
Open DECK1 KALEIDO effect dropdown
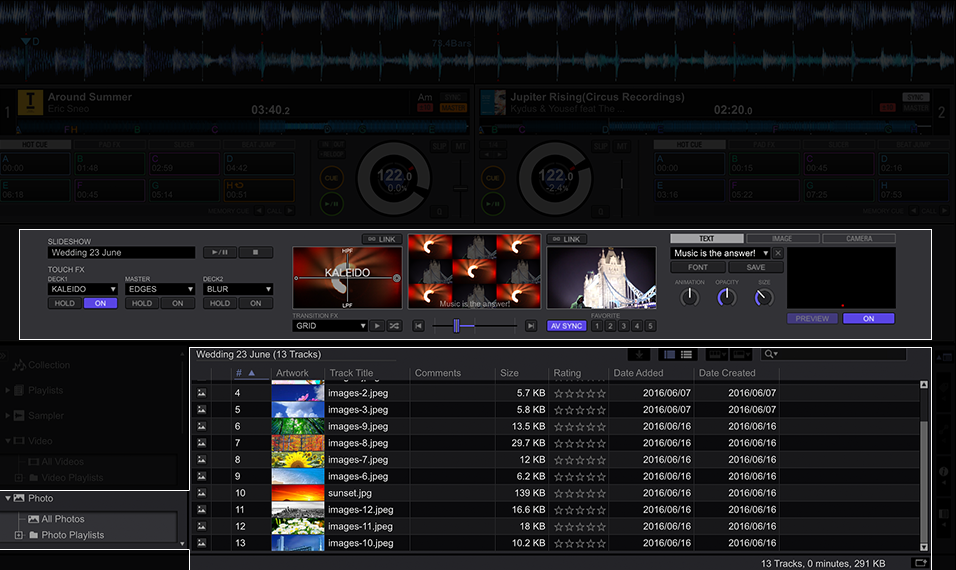(x=82, y=289)
